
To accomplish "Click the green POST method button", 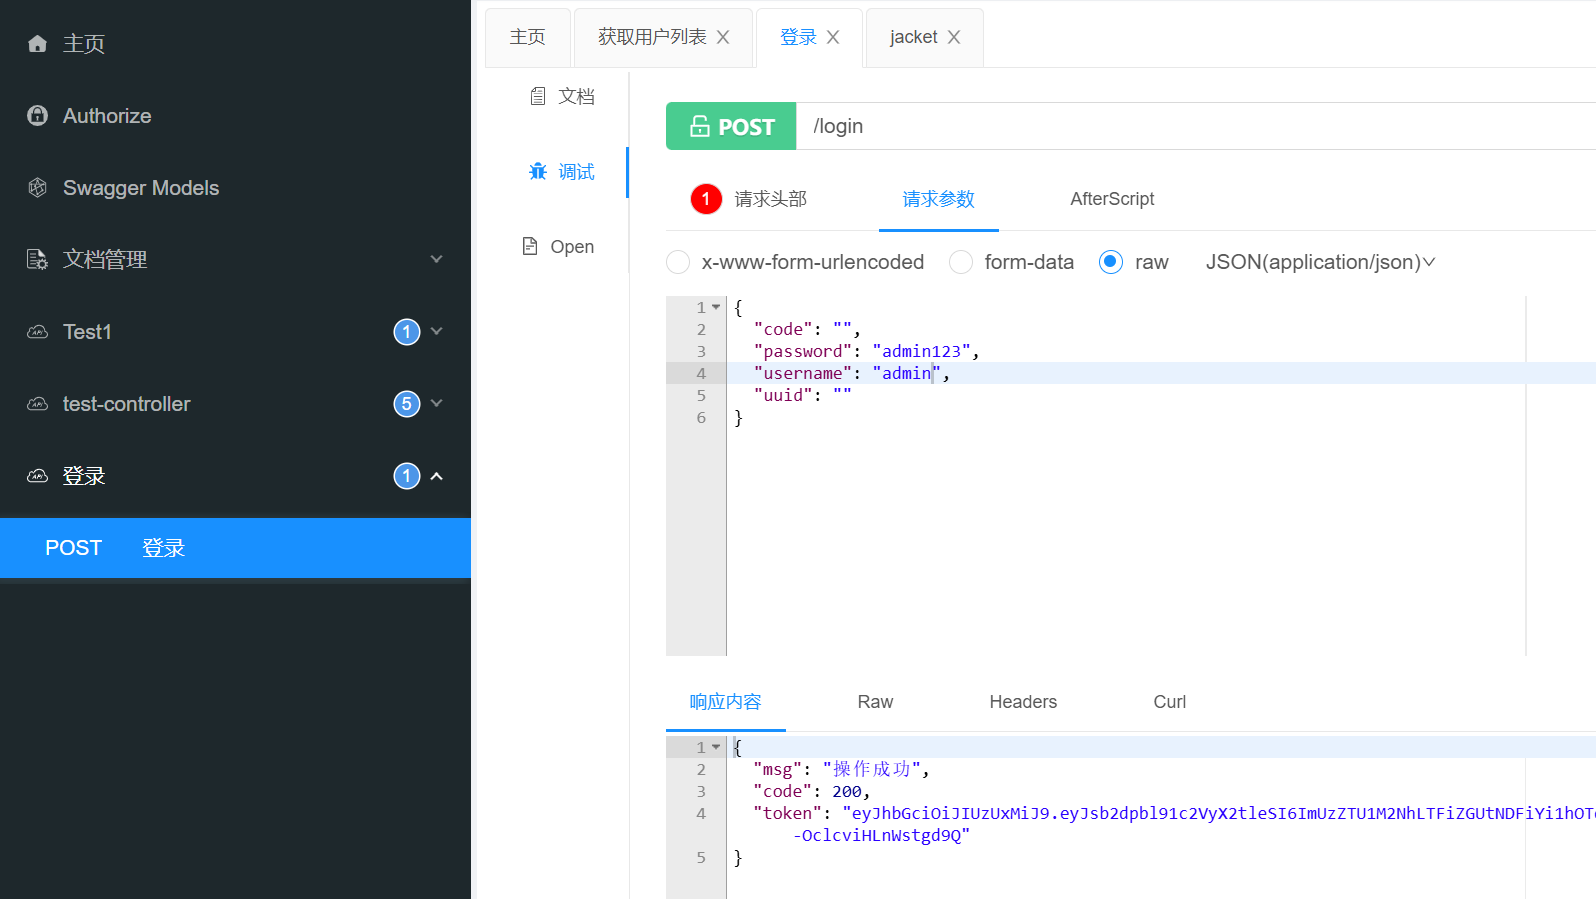I will click(731, 127).
